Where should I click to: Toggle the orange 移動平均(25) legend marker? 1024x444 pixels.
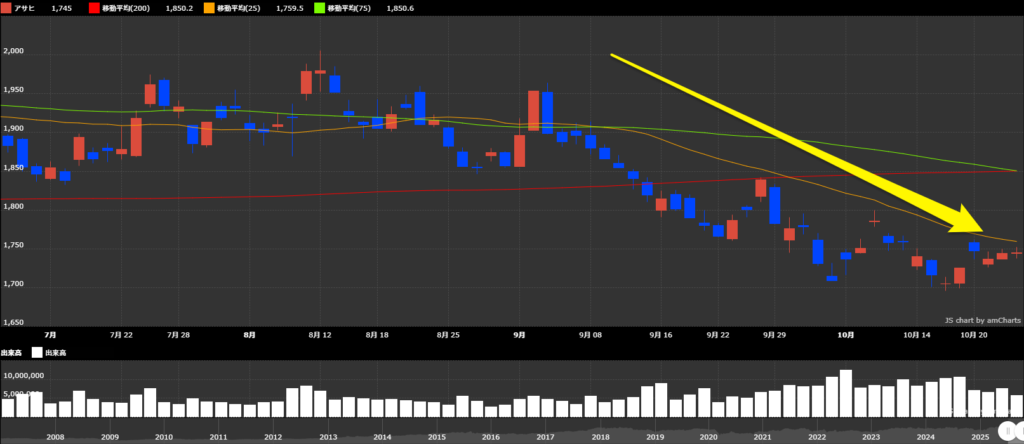(209, 9)
